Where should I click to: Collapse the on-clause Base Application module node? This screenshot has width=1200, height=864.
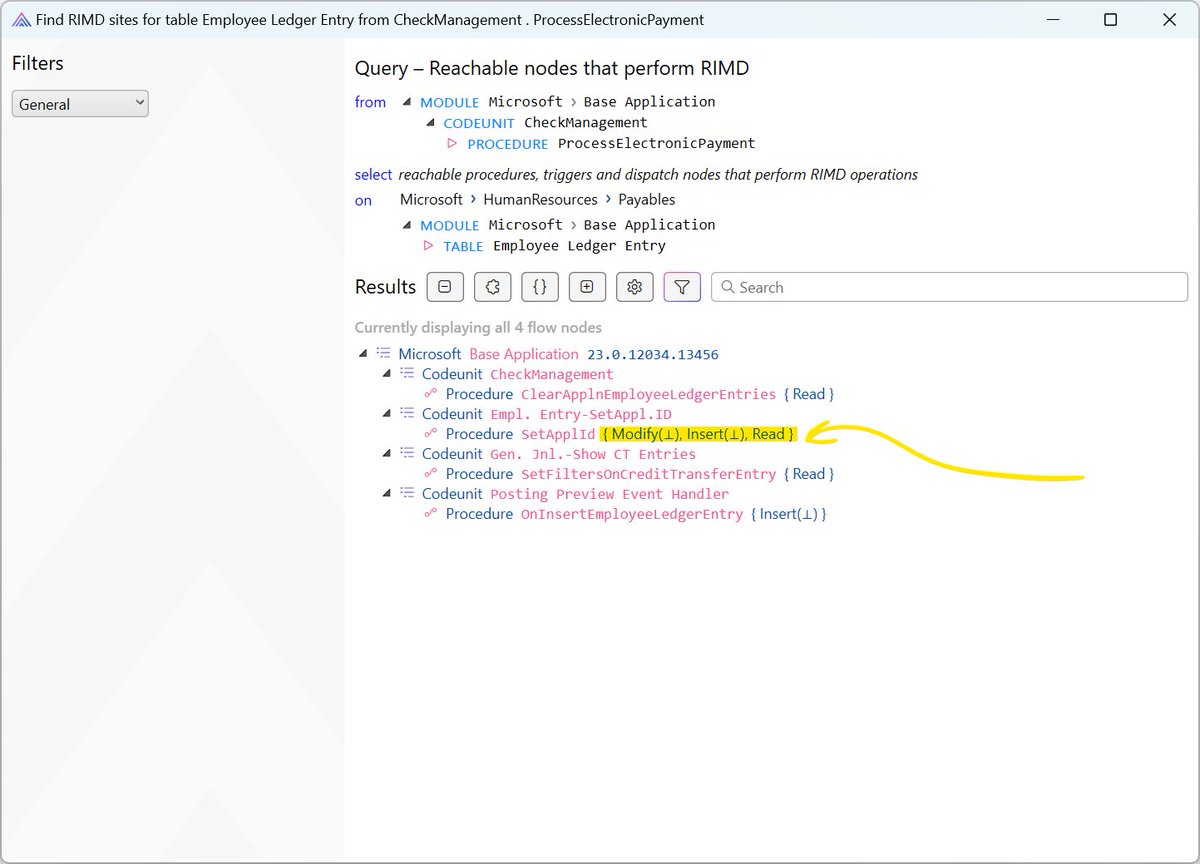pyautogui.click(x=407, y=226)
